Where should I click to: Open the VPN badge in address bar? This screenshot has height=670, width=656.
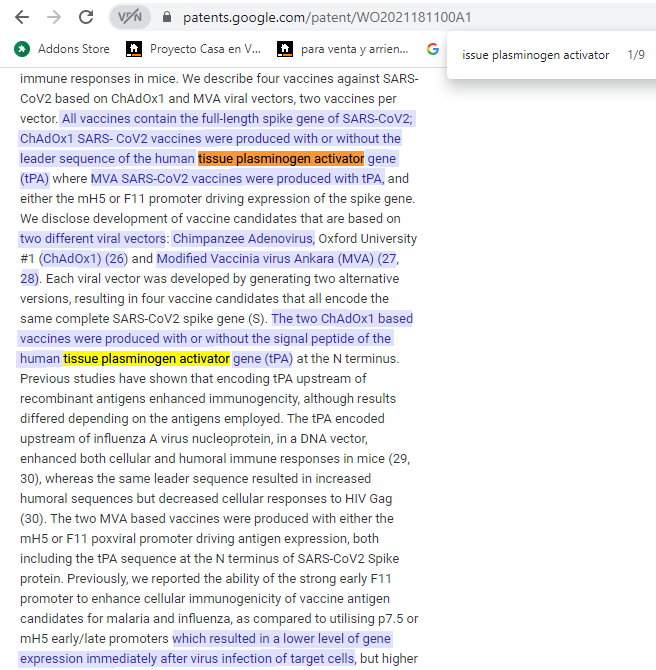coord(129,17)
